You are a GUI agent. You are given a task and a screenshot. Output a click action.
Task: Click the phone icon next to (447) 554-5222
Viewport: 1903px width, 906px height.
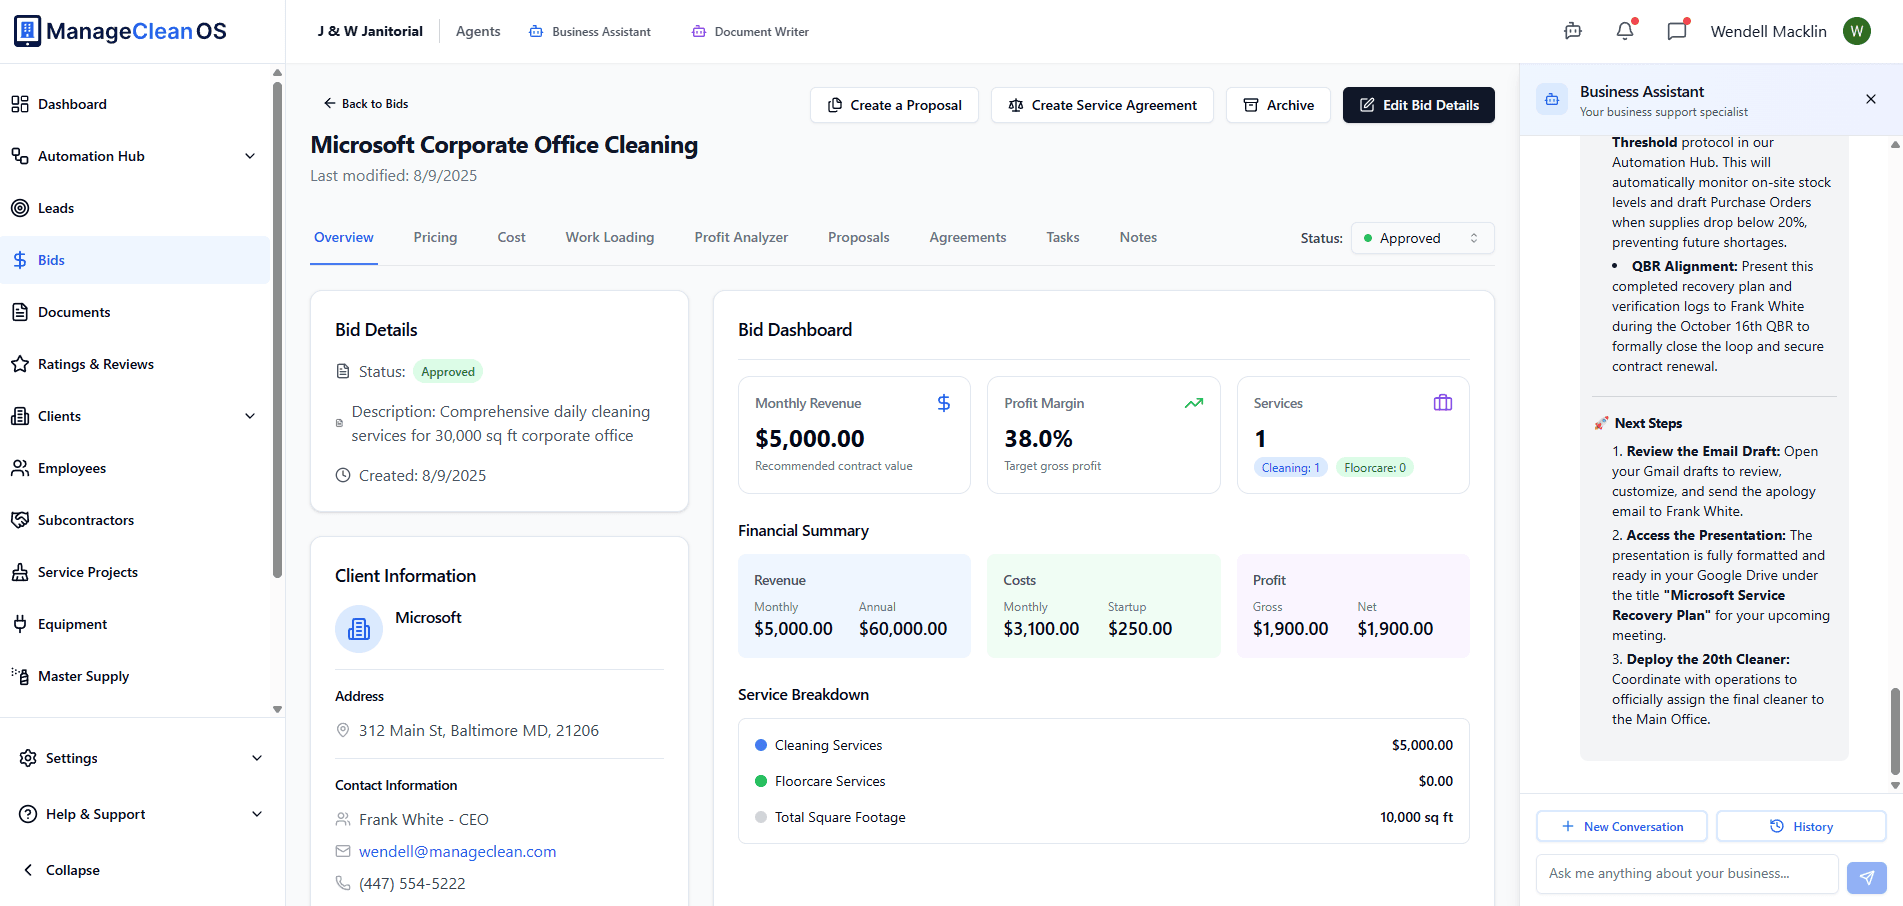click(x=343, y=883)
